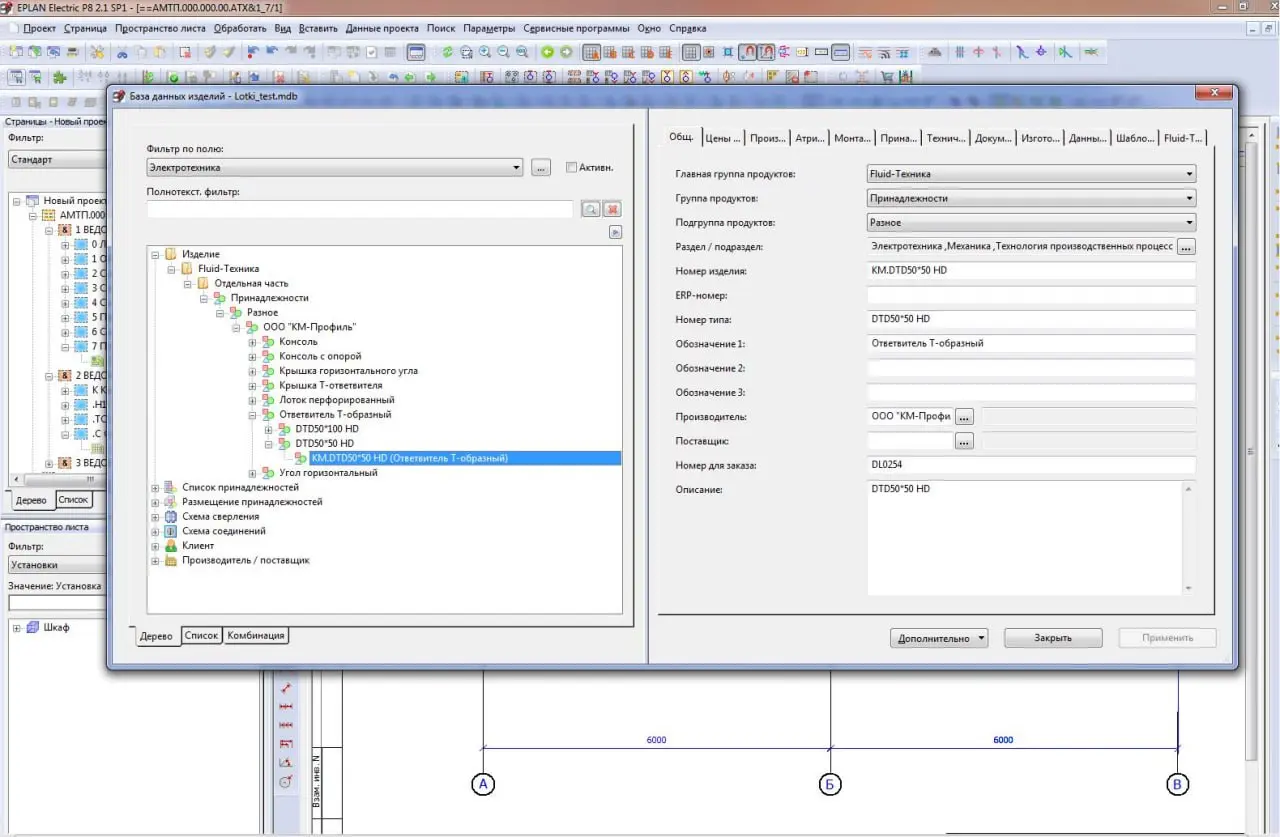Click the green back arrow icon
Viewport: 1280px width, 837px height.
[548, 52]
